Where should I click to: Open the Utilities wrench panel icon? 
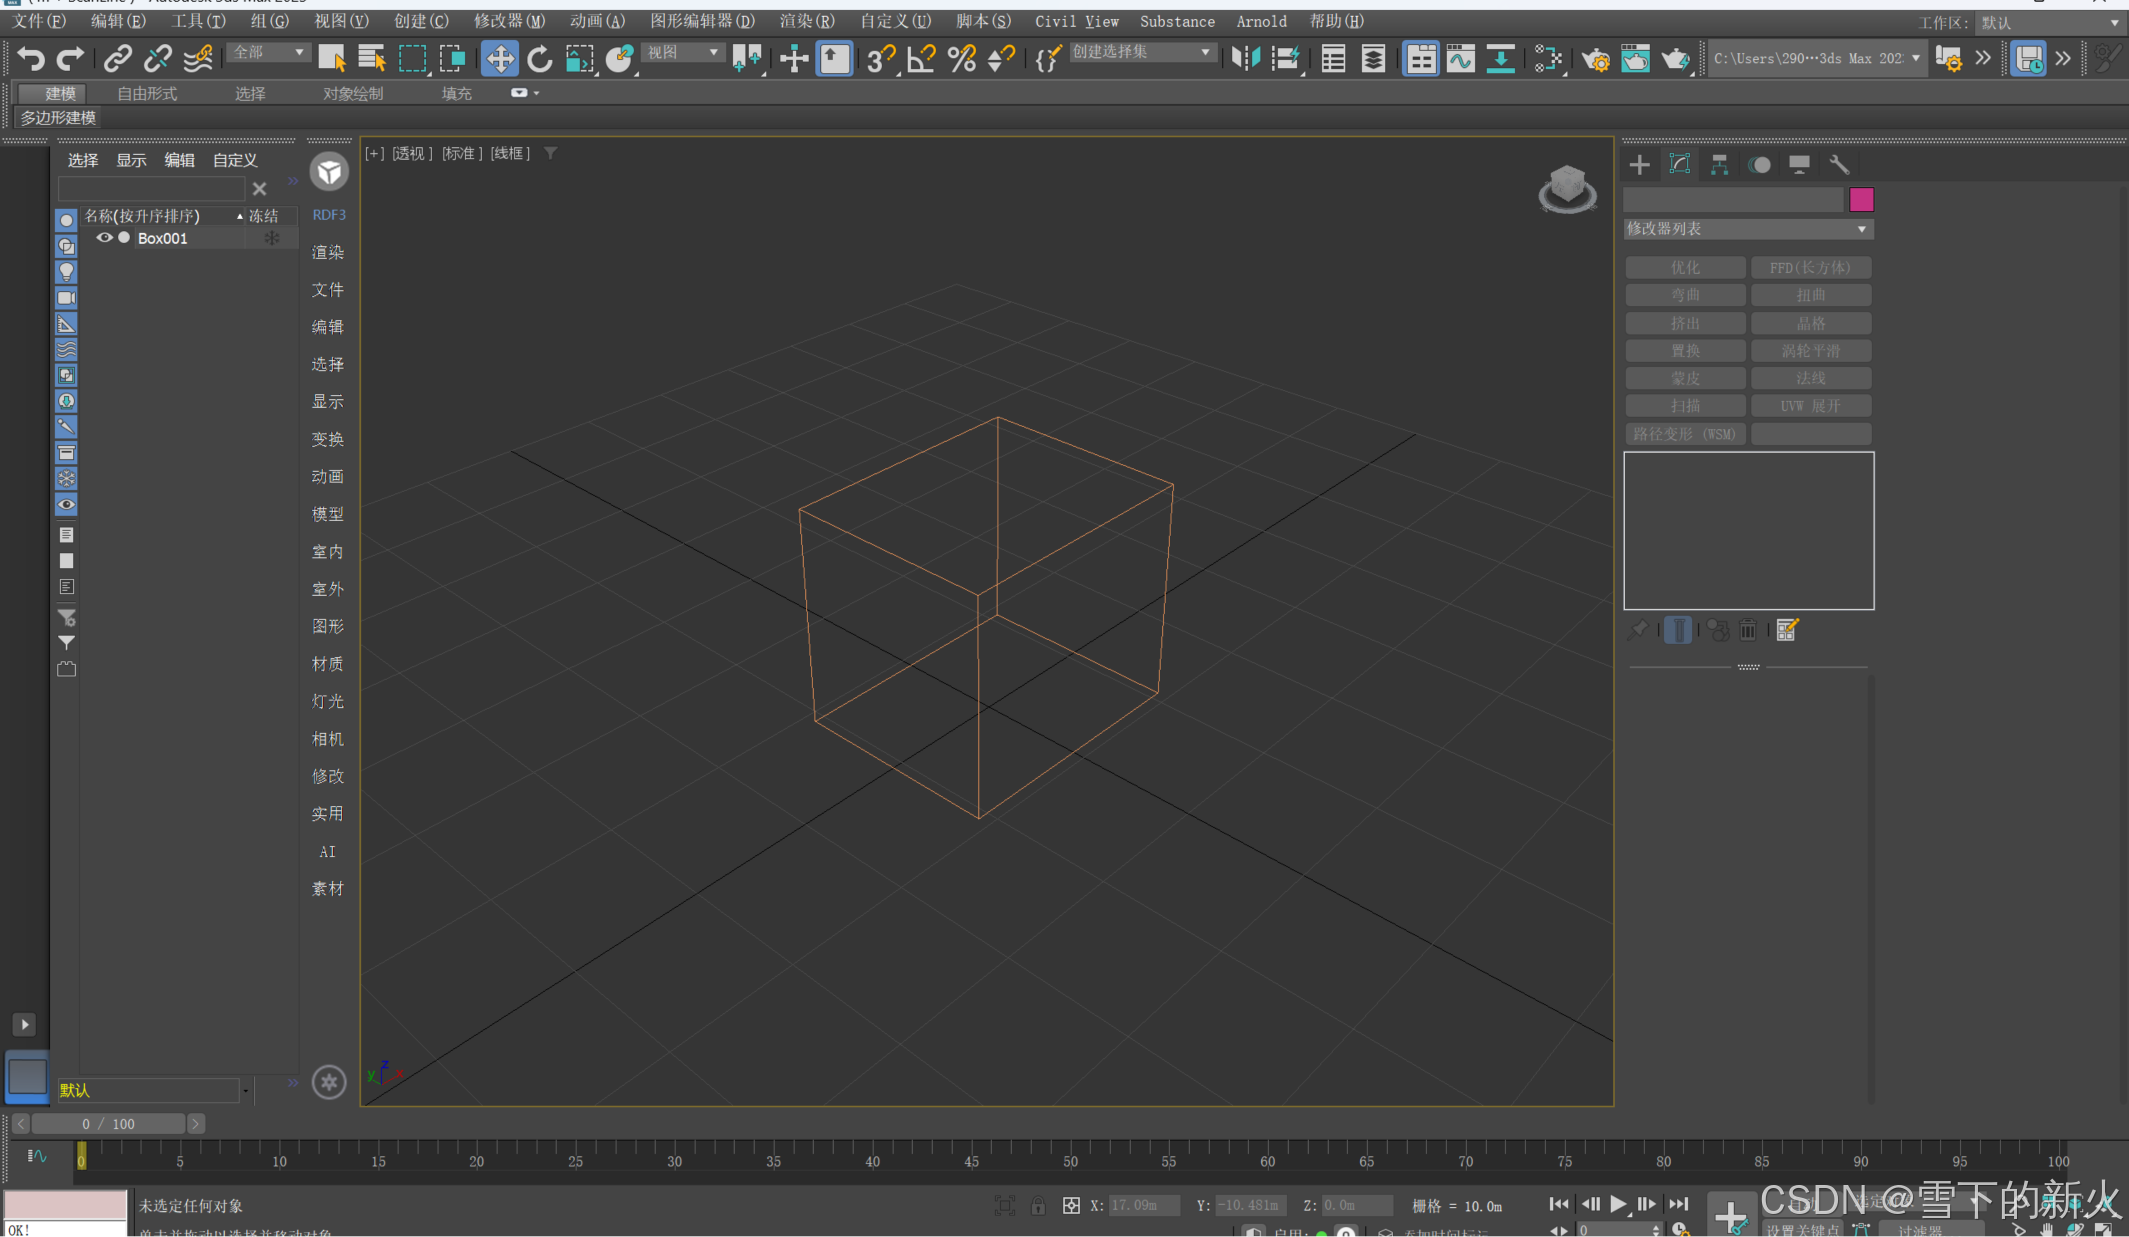[1839, 165]
